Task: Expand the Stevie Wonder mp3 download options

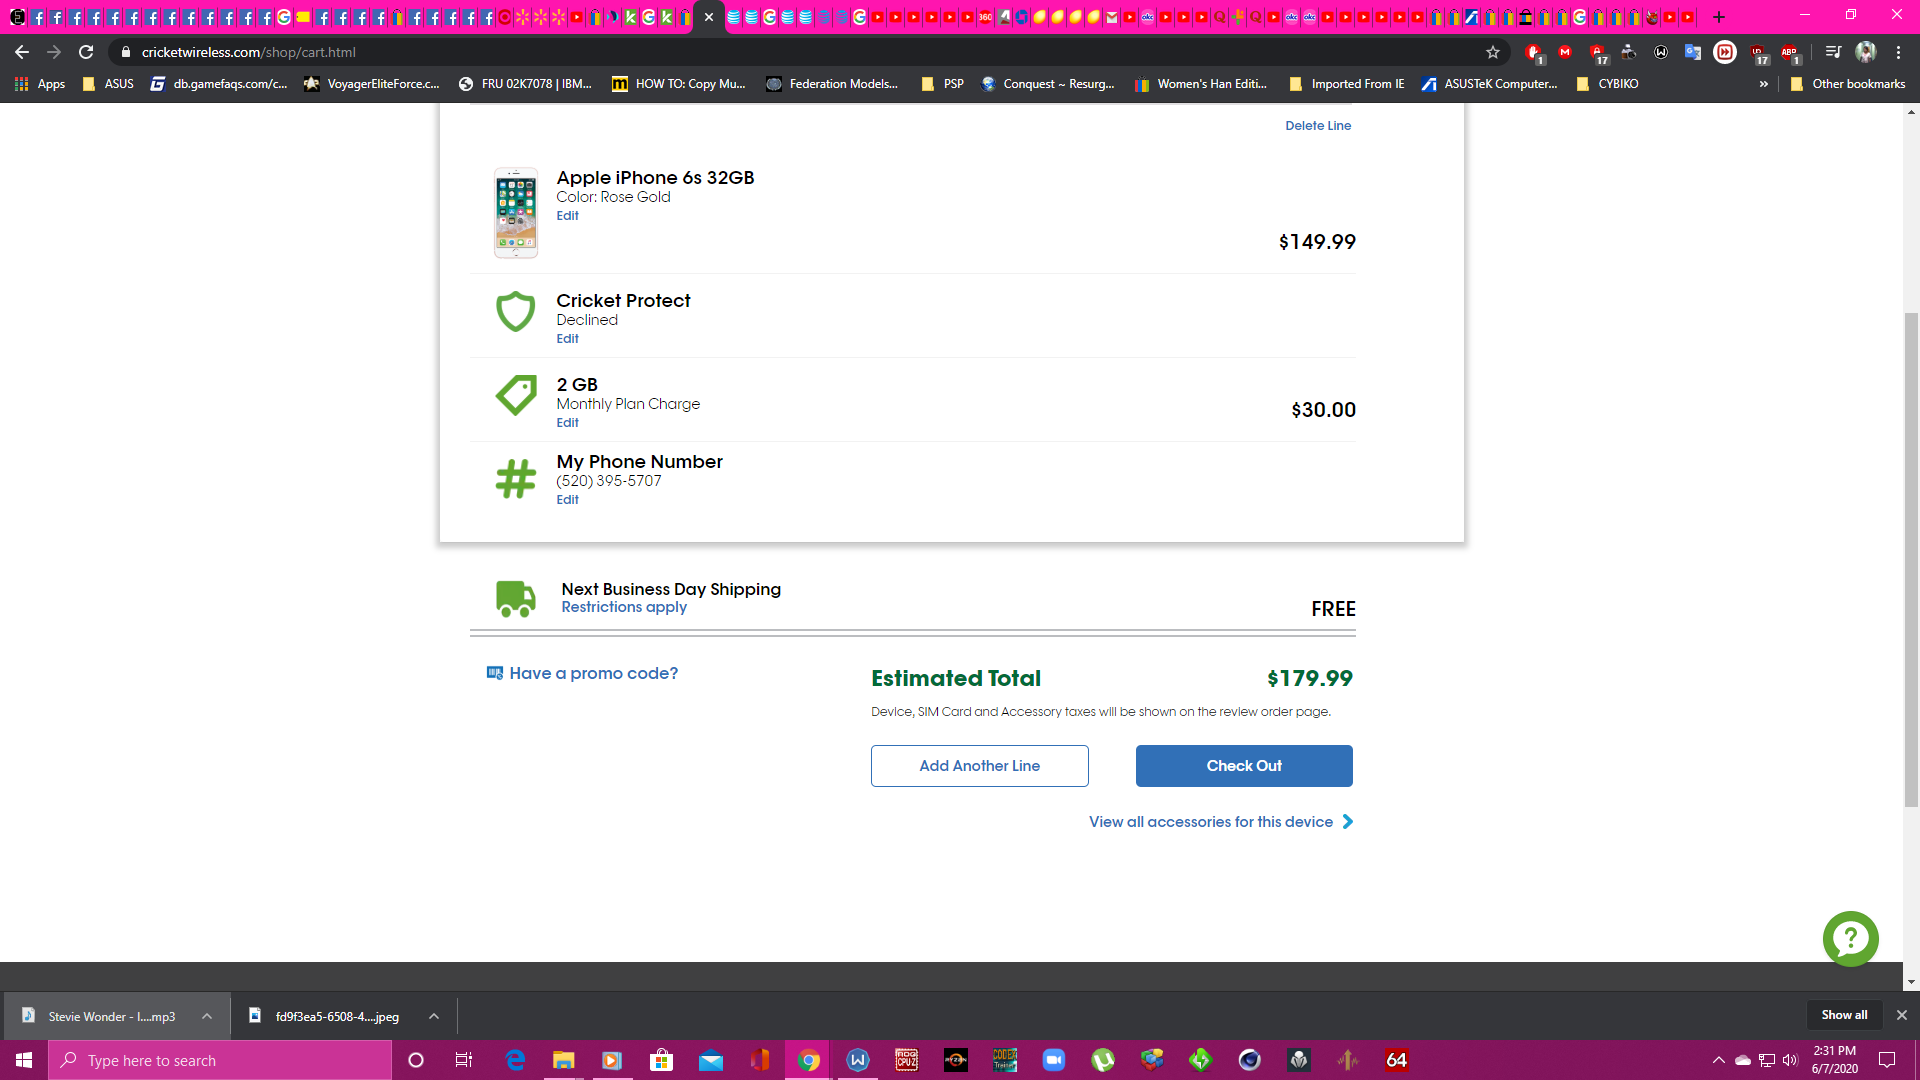Action: coord(207,1015)
